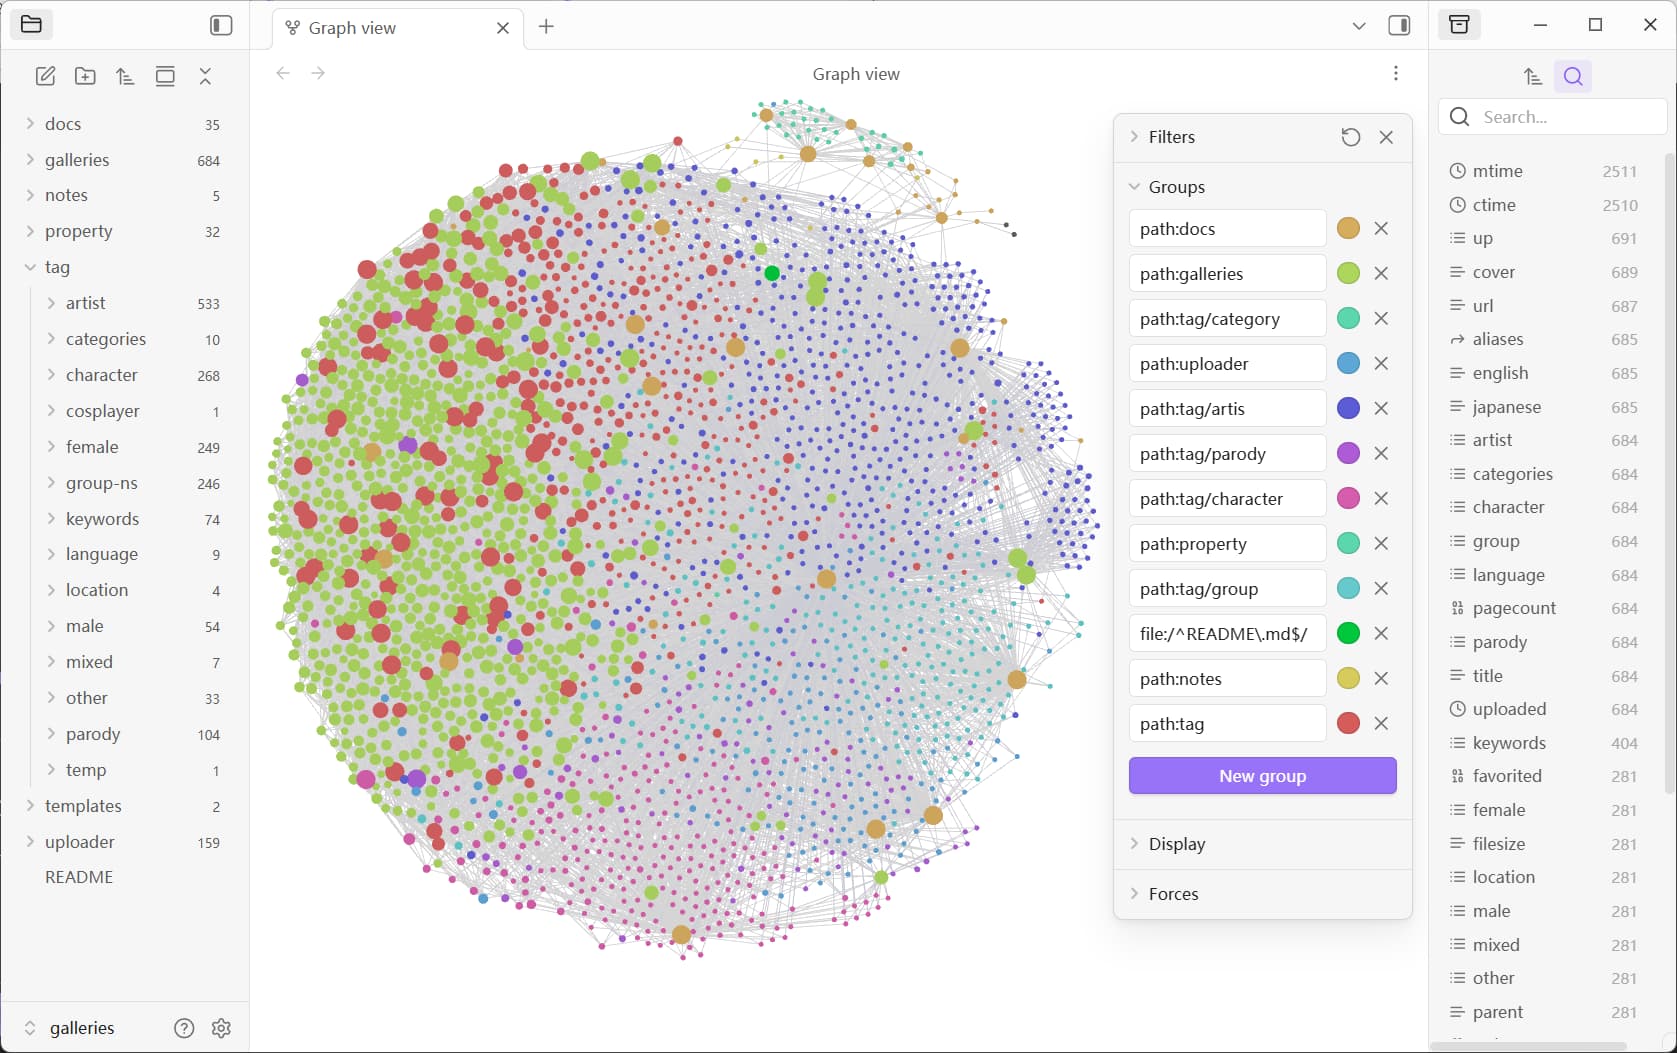
Task: Click the new note icon
Action: 45,76
